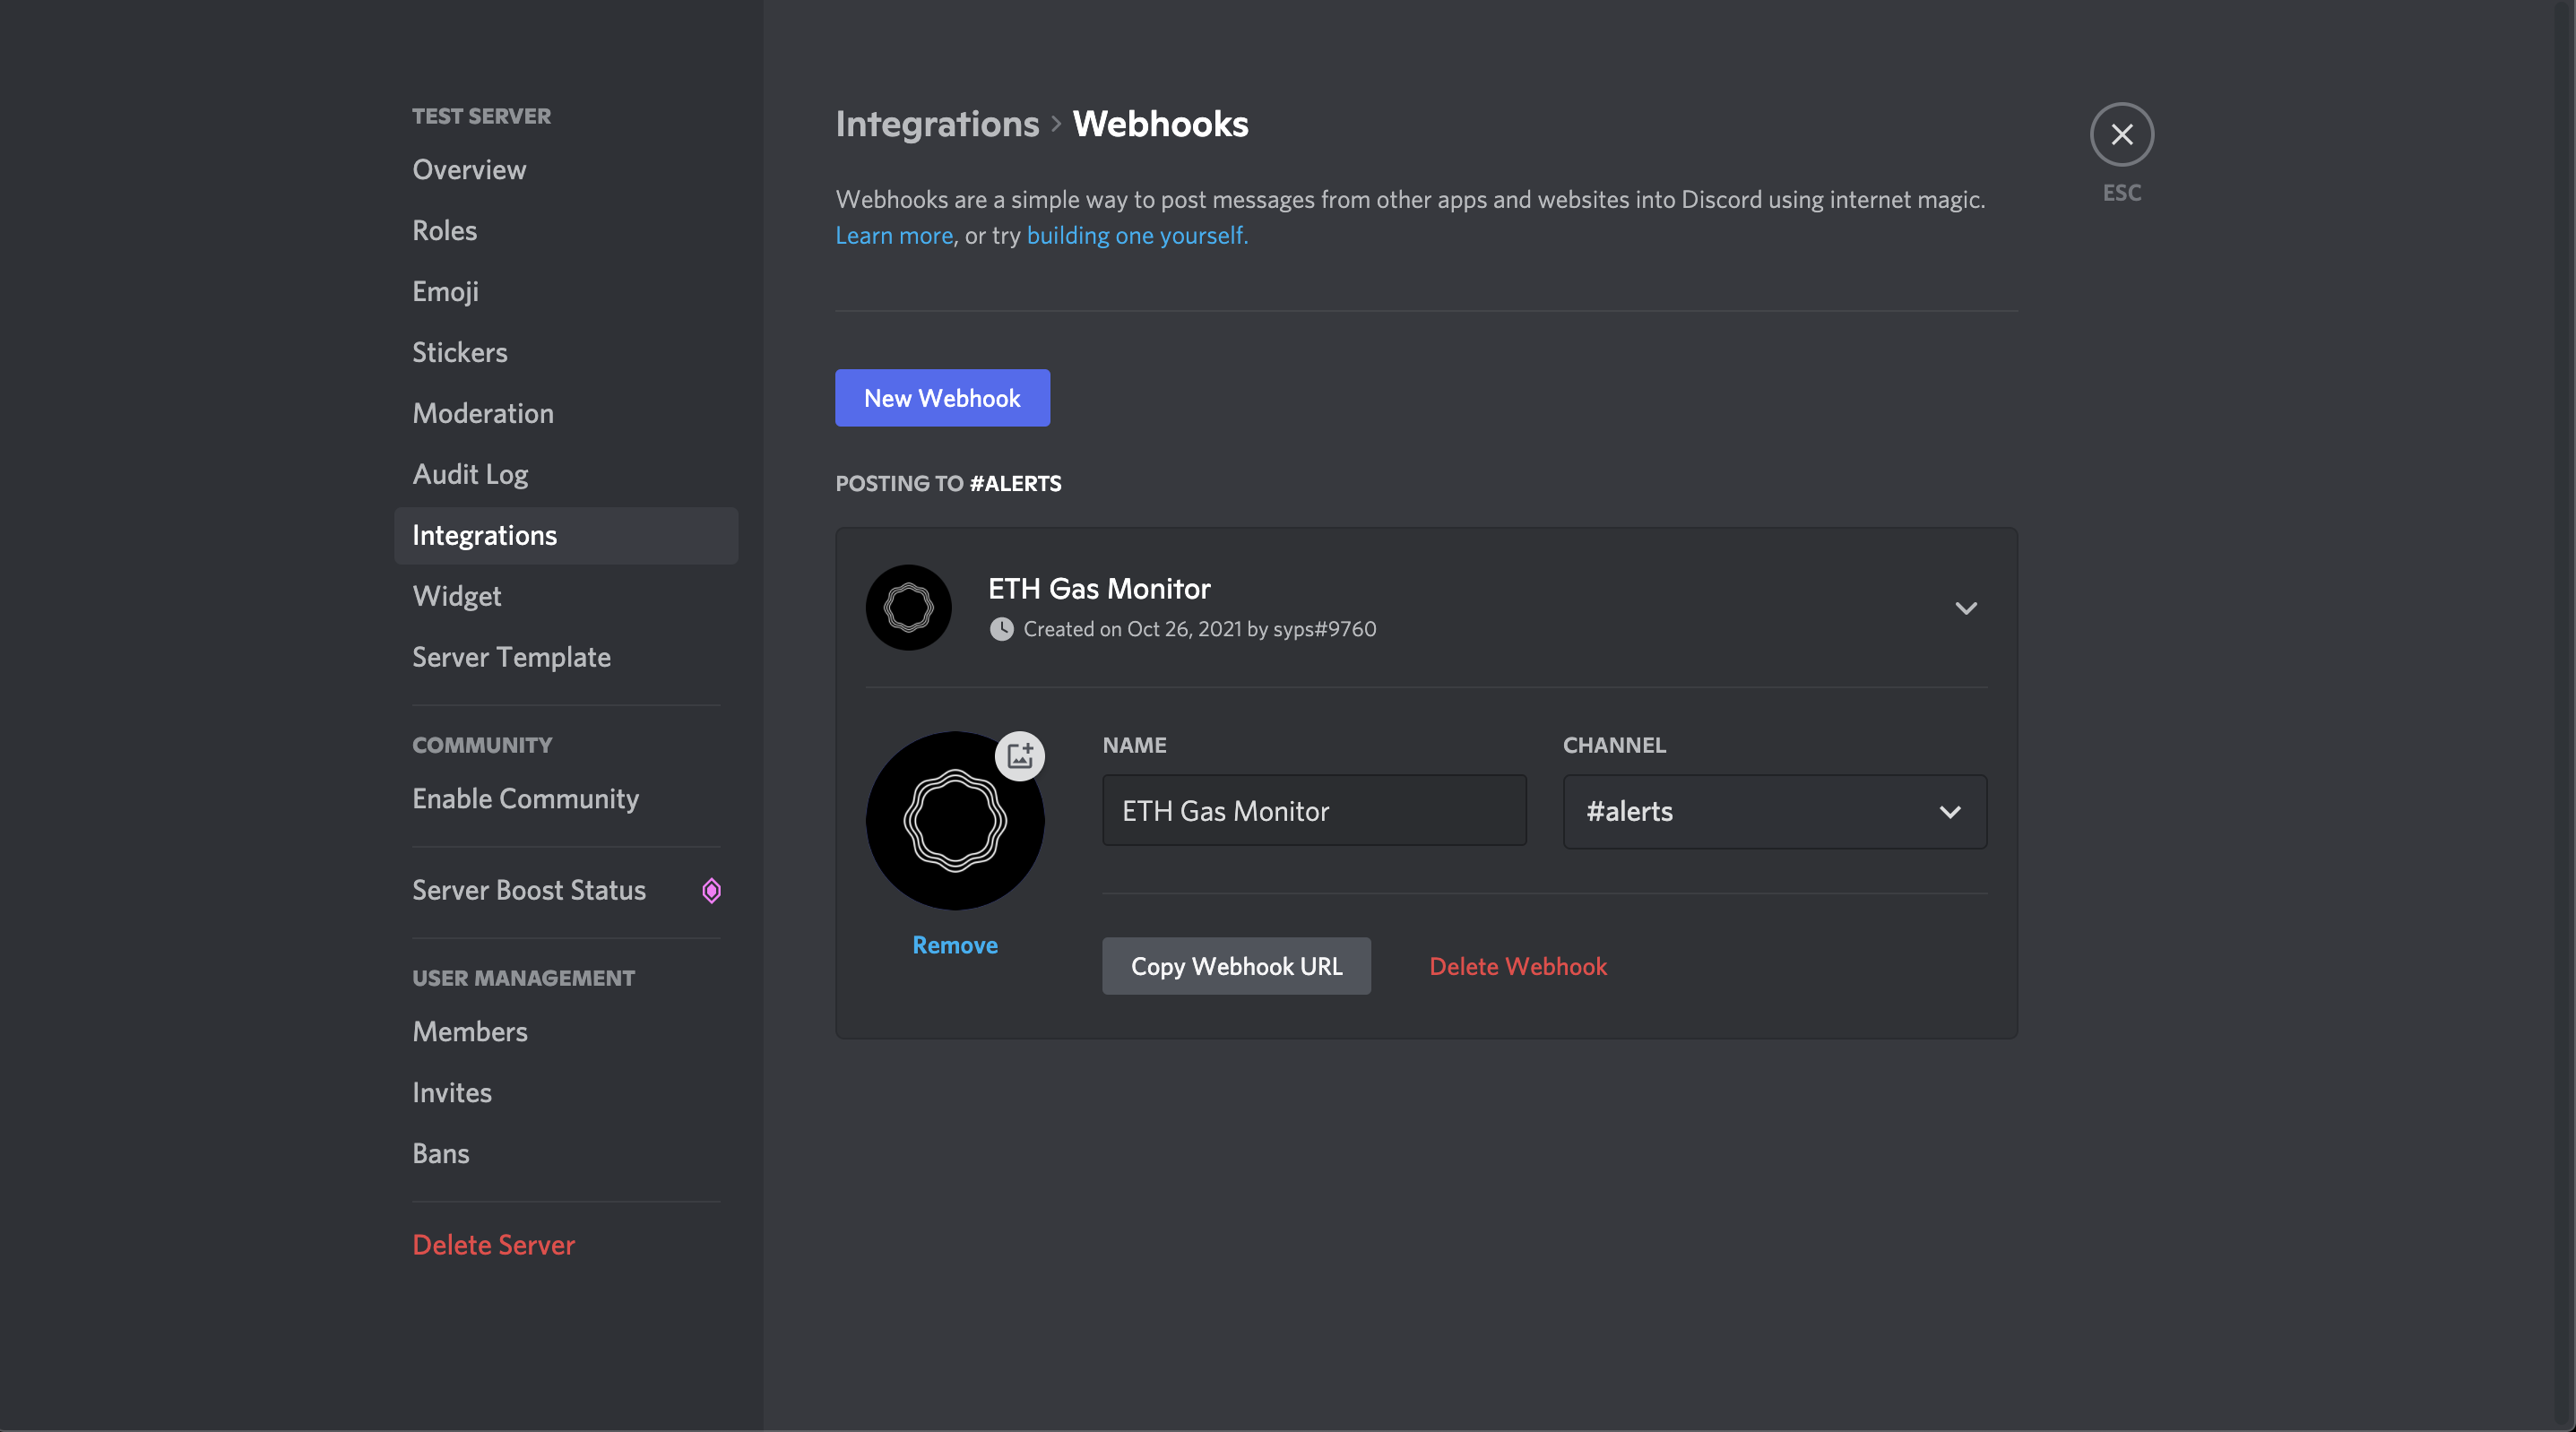Click the upload avatar image icon
Viewport: 2576px width, 1432px height.
[1019, 756]
